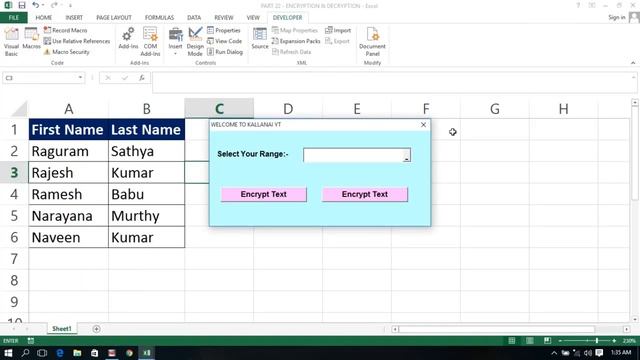Click Sign in link
This screenshot has width=640, height=360.
(616, 17)
